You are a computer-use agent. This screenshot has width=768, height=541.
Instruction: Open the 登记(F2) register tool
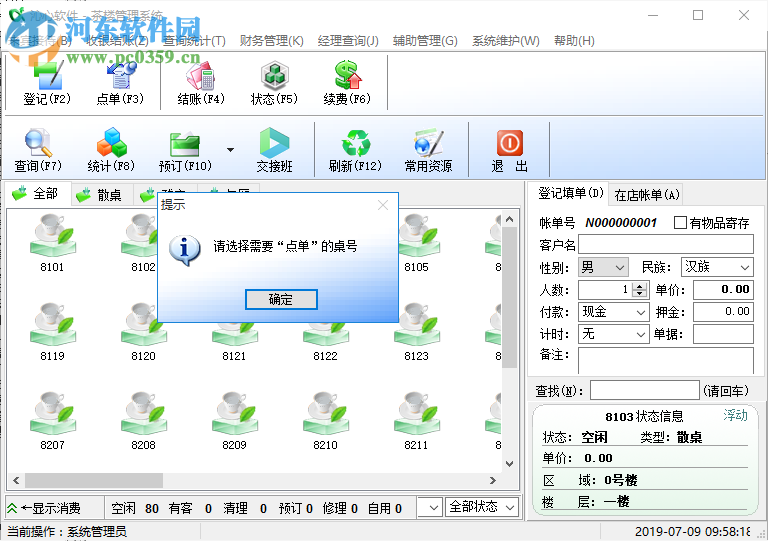[x=47, y=83]
